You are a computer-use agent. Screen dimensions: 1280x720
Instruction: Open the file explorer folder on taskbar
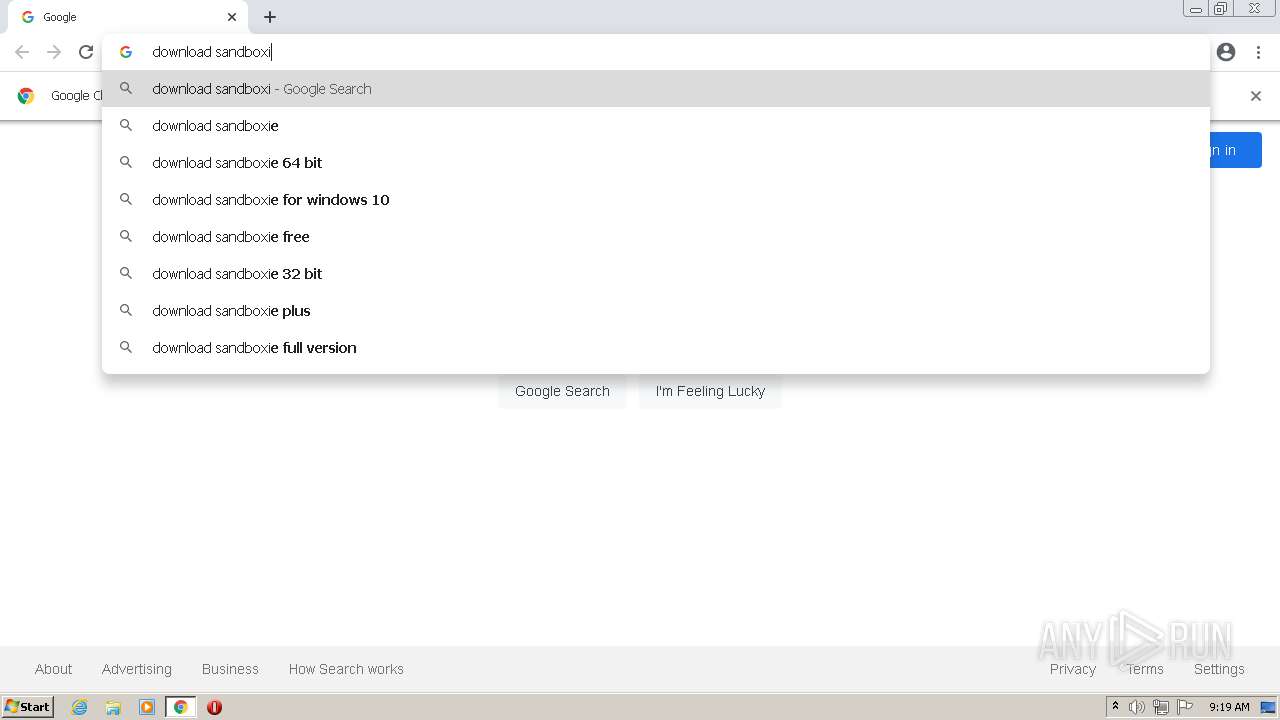pyautogui.click(x=113, y=707)
